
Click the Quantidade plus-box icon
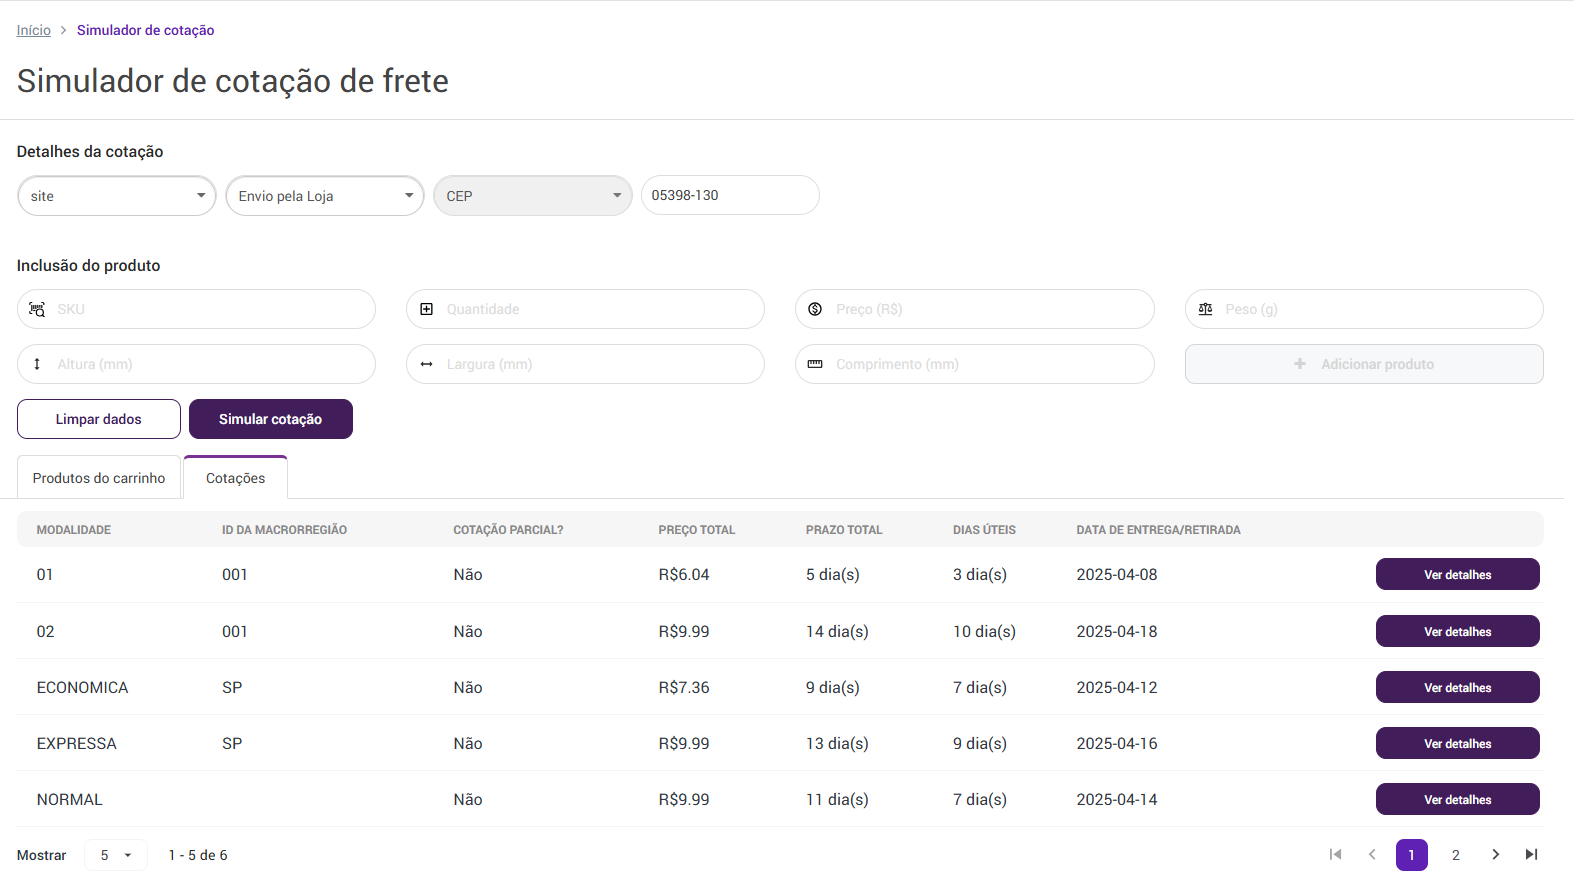[x=427, y=310]
